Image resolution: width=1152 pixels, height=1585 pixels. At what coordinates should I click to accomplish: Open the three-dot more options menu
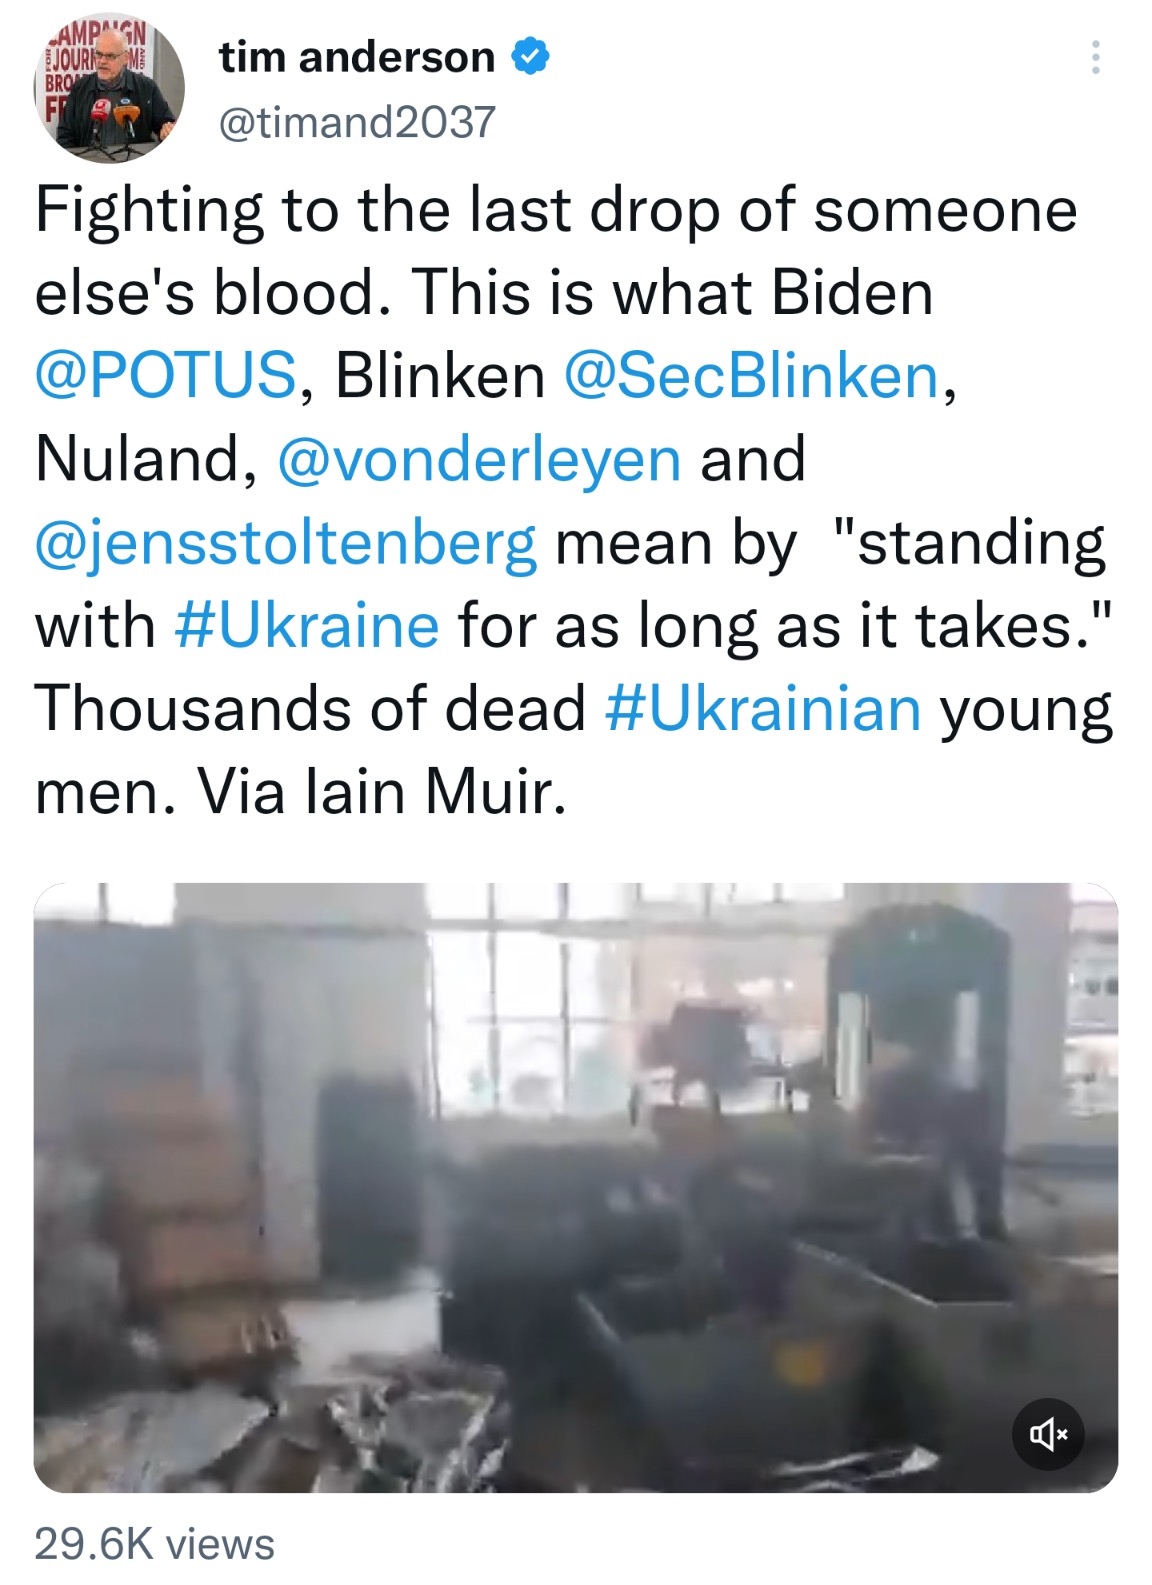point(1095,58)
